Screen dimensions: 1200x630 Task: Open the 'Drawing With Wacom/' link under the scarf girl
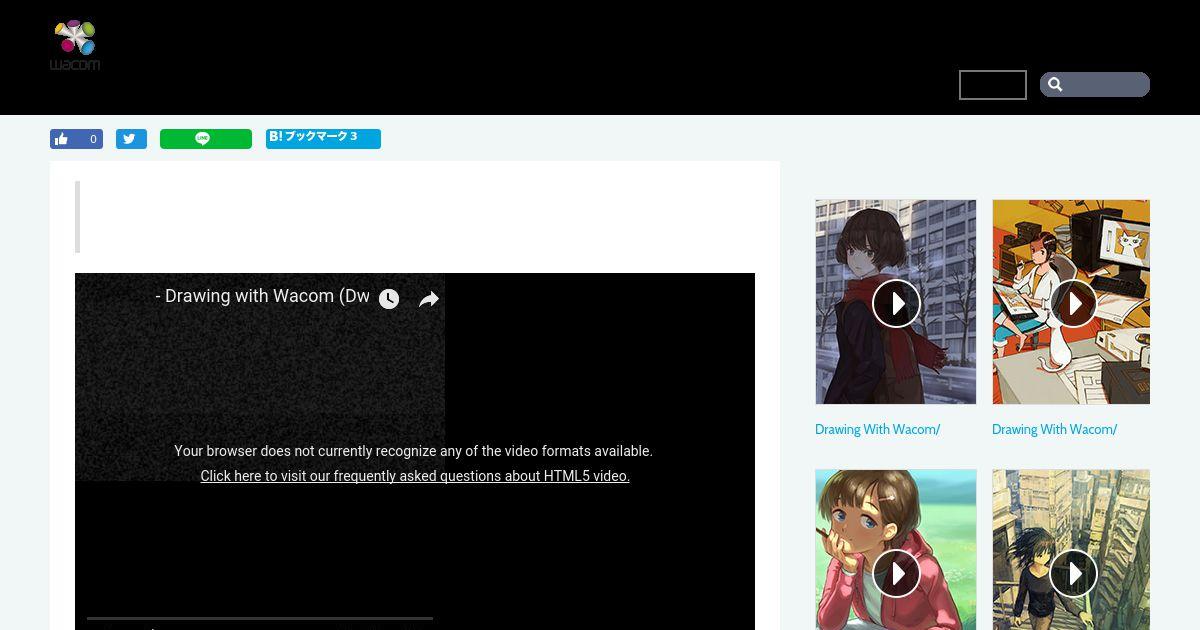click(878, 429)
